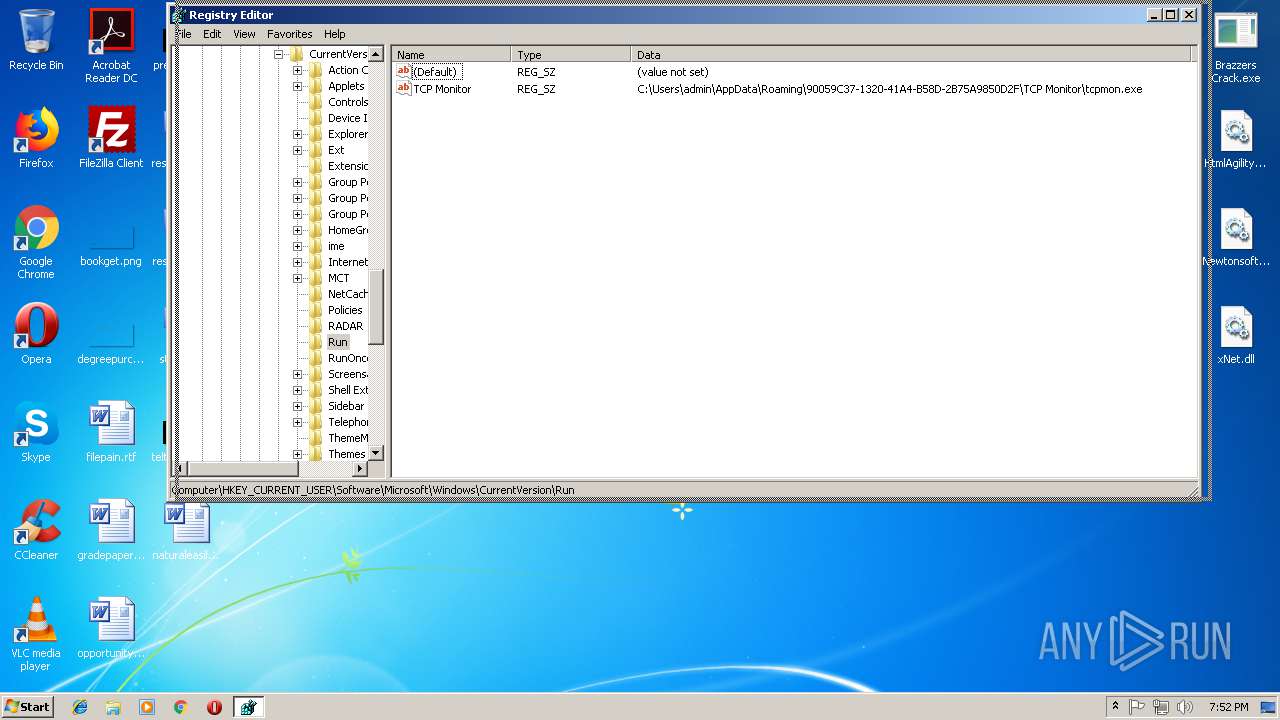Show hidden tray icons arrow

(1115, 707)
